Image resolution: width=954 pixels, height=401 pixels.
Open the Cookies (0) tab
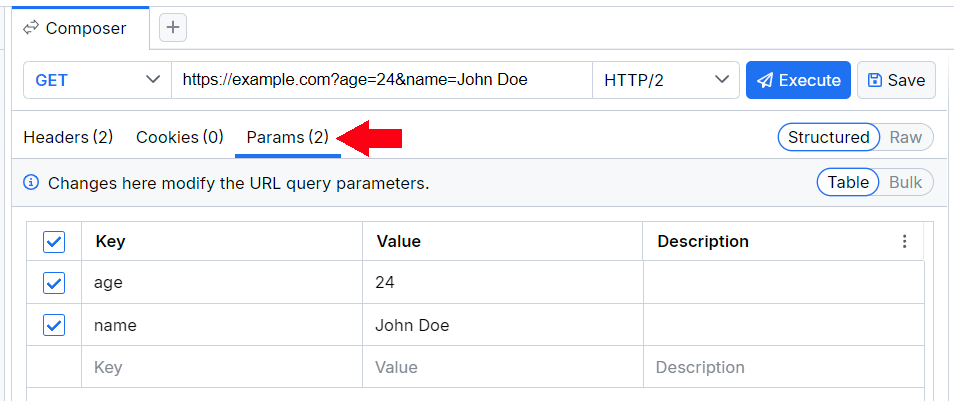(x=180, y=137)
